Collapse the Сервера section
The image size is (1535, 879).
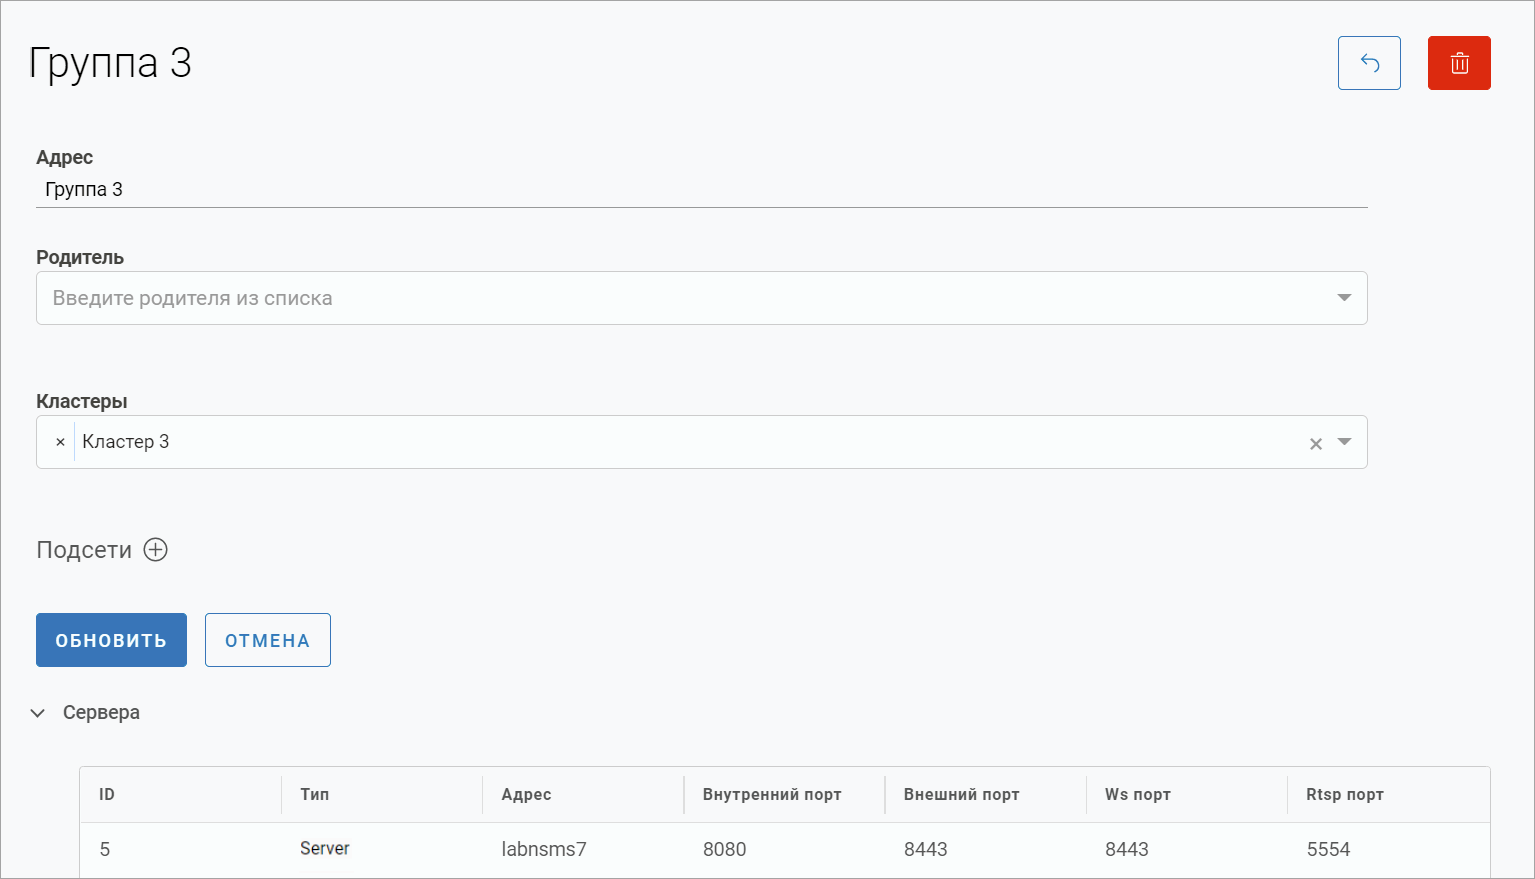click(38, 713)
